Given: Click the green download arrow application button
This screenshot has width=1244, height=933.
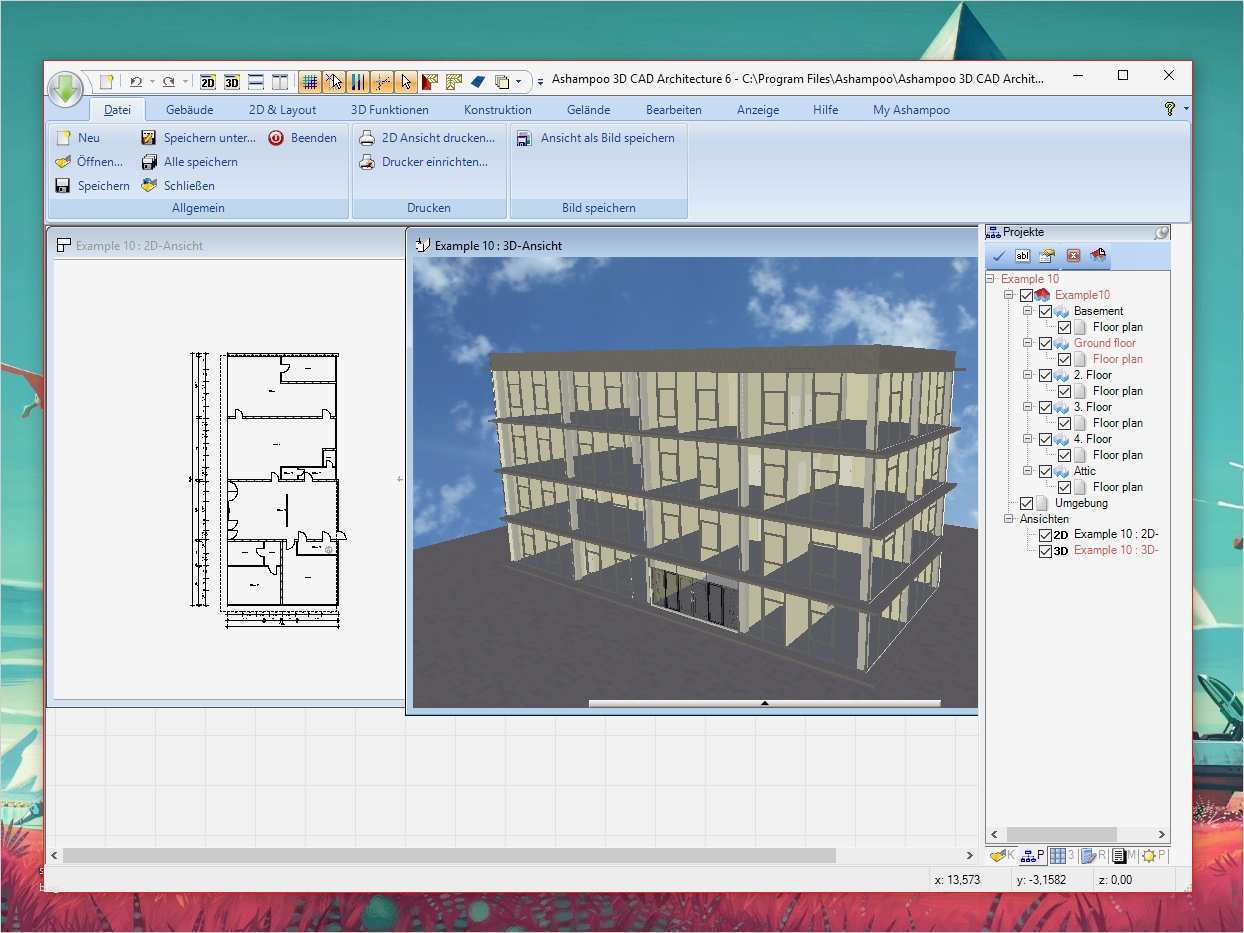Looking at the screenshot, I should pos(66,89).
